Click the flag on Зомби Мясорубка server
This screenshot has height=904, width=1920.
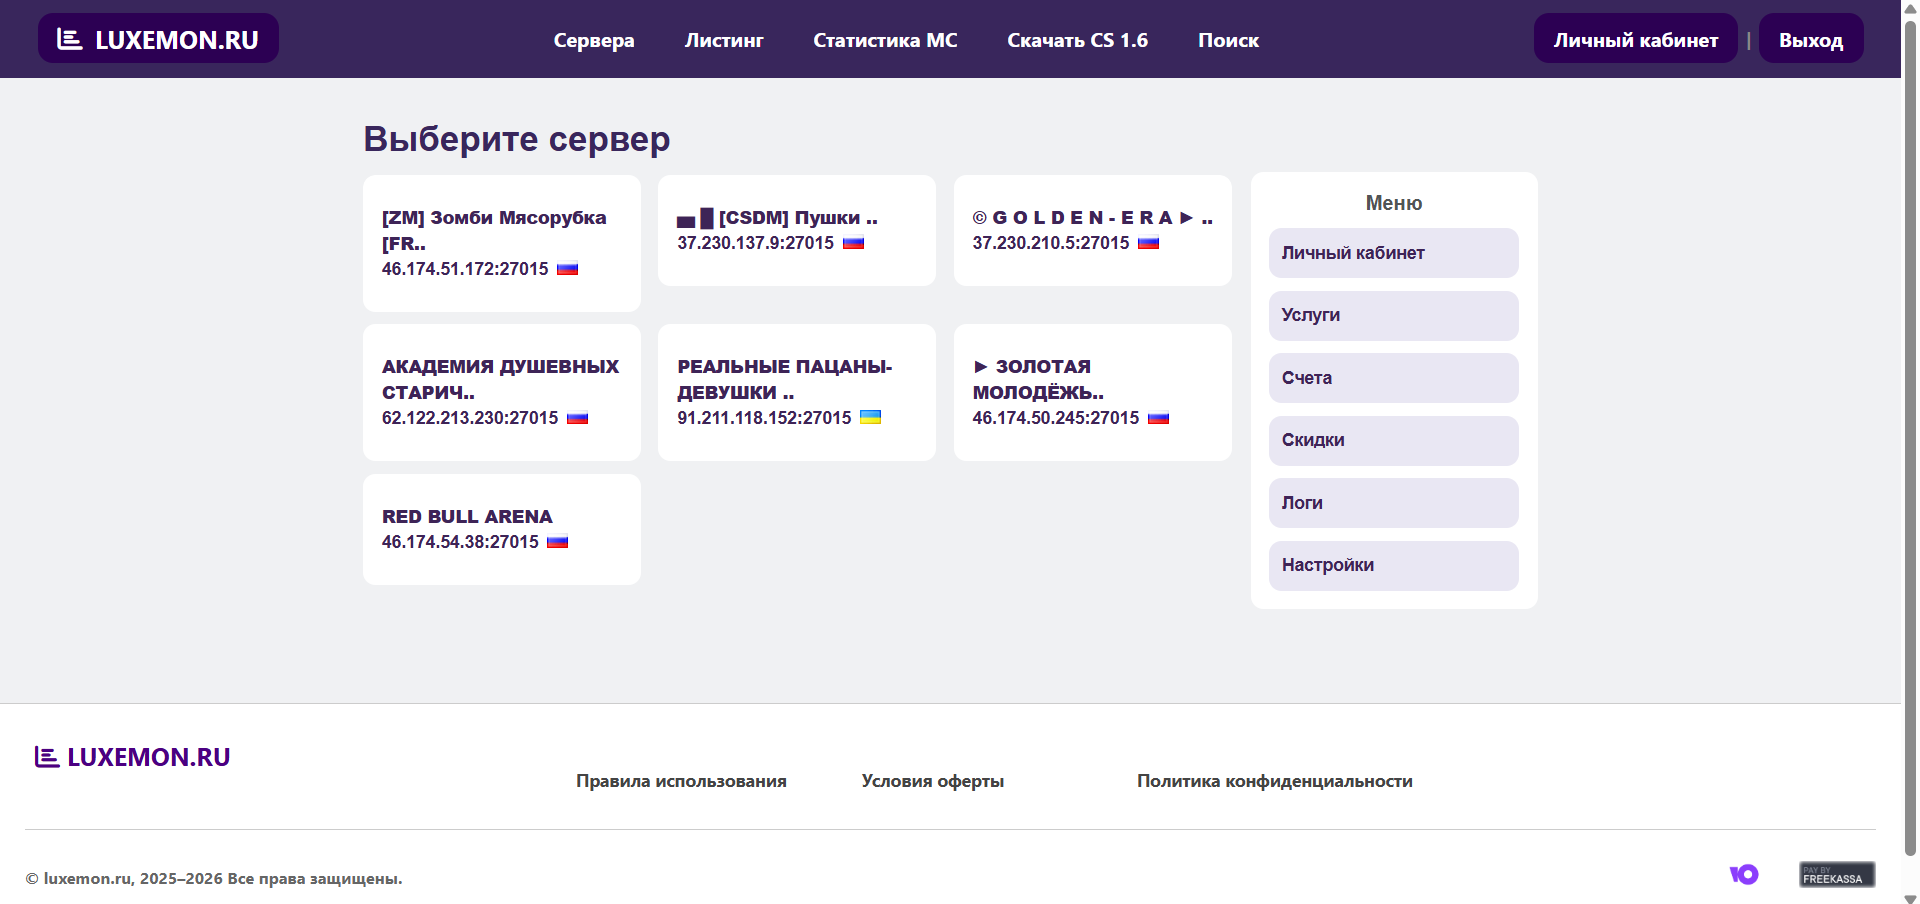(x=567, y=269)
